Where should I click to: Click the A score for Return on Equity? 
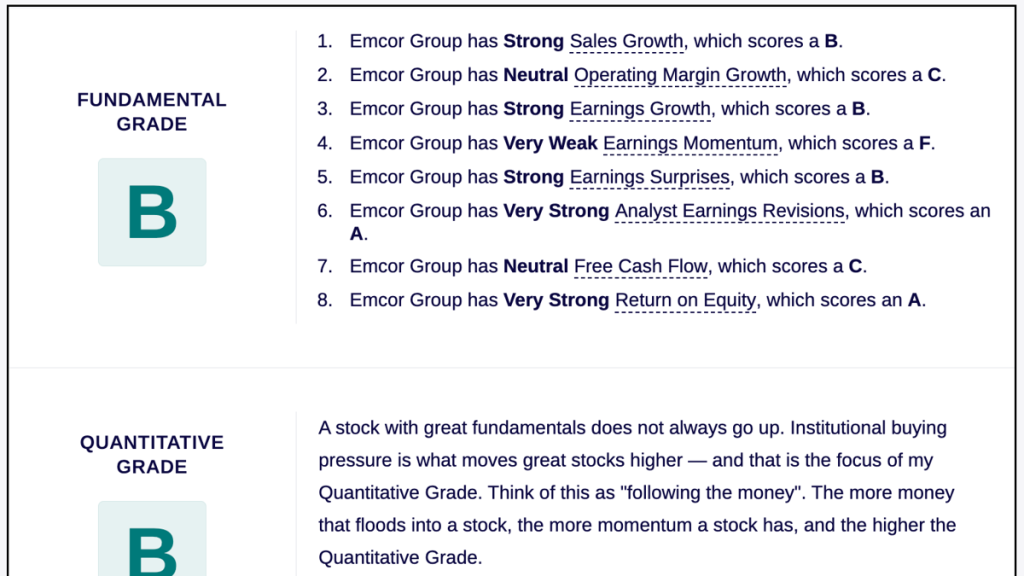914,300
